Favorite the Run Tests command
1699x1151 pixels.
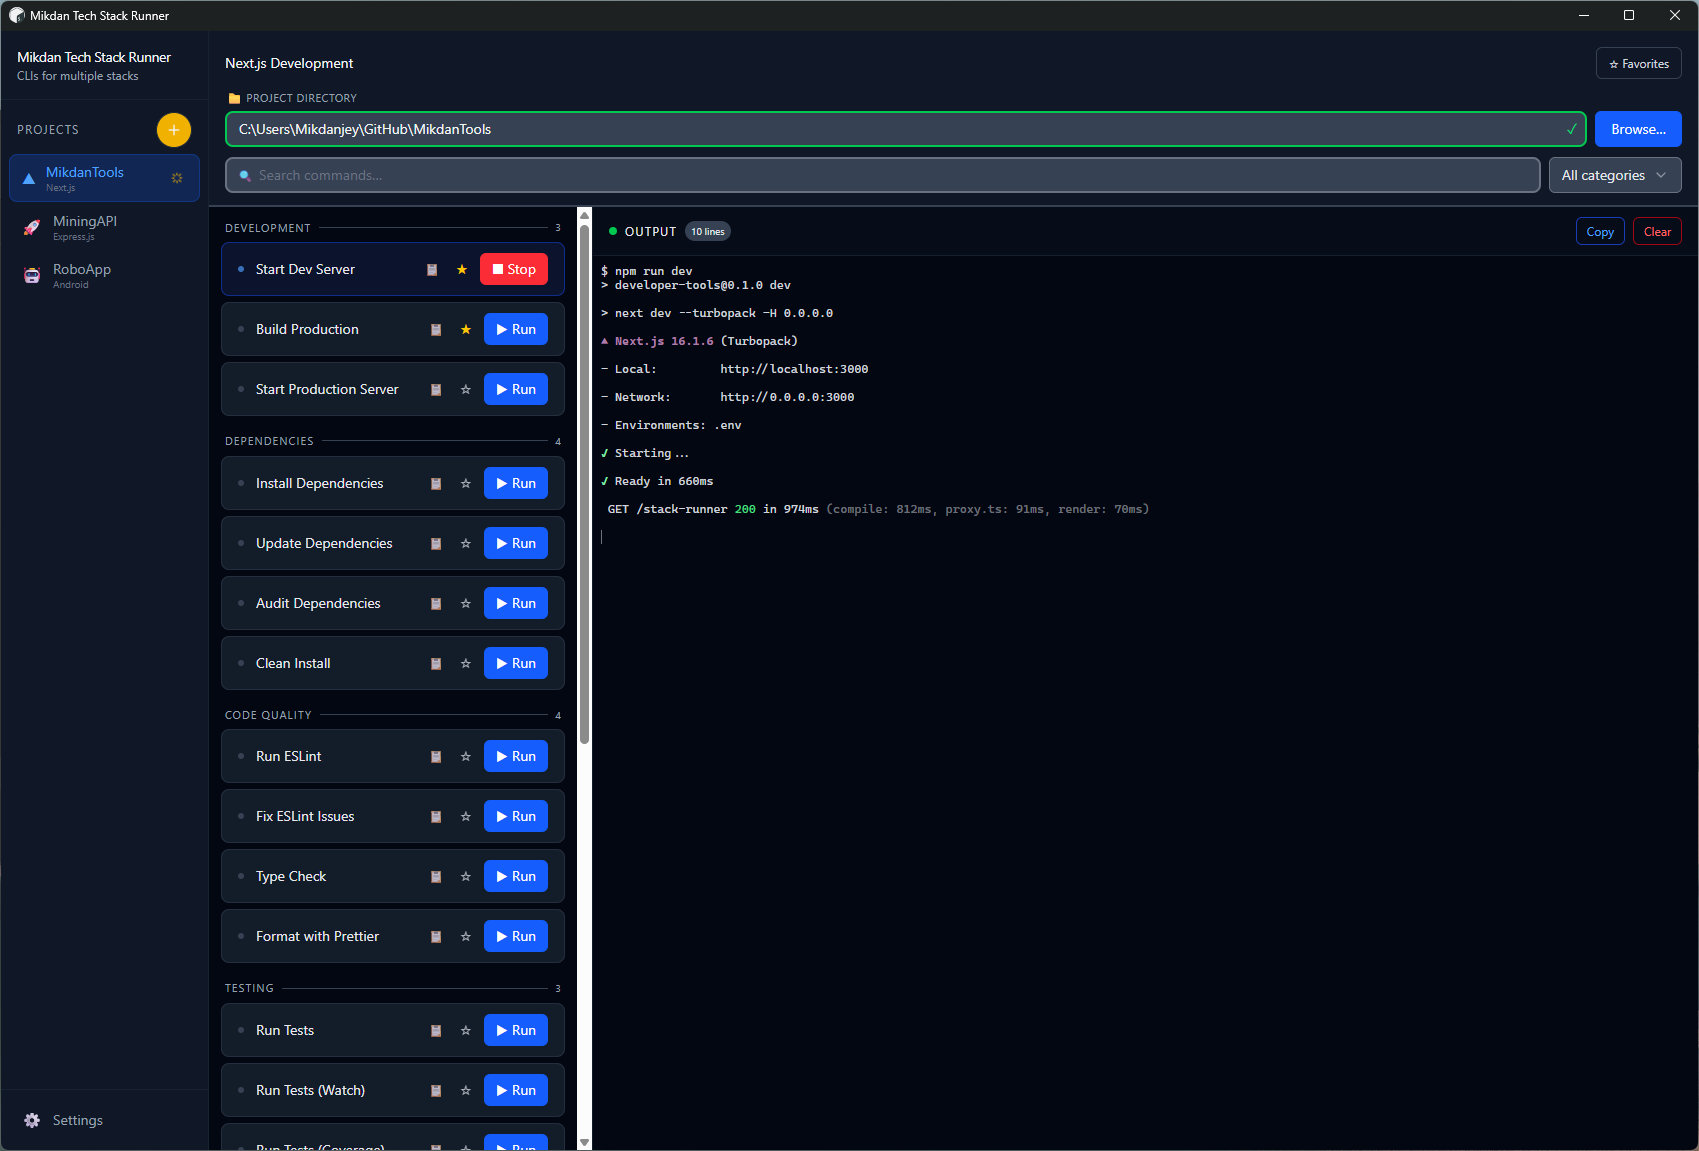466,1031
